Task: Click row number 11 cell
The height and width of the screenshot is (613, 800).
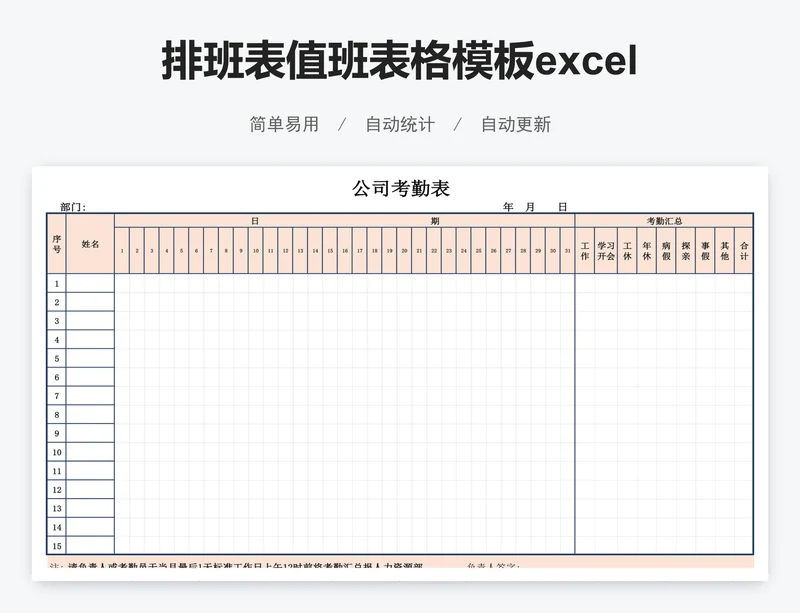Action: [57, 471]
